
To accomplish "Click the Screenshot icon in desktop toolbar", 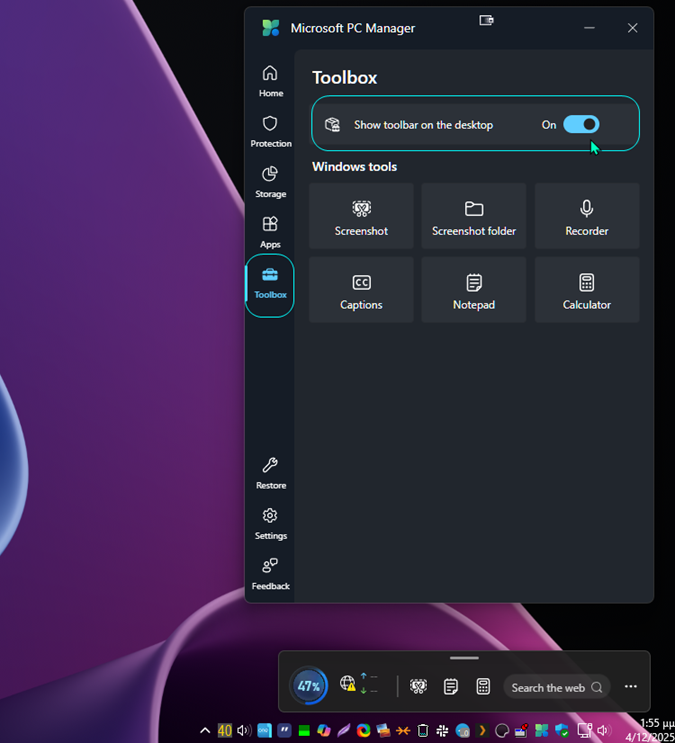I will [419, 687].
